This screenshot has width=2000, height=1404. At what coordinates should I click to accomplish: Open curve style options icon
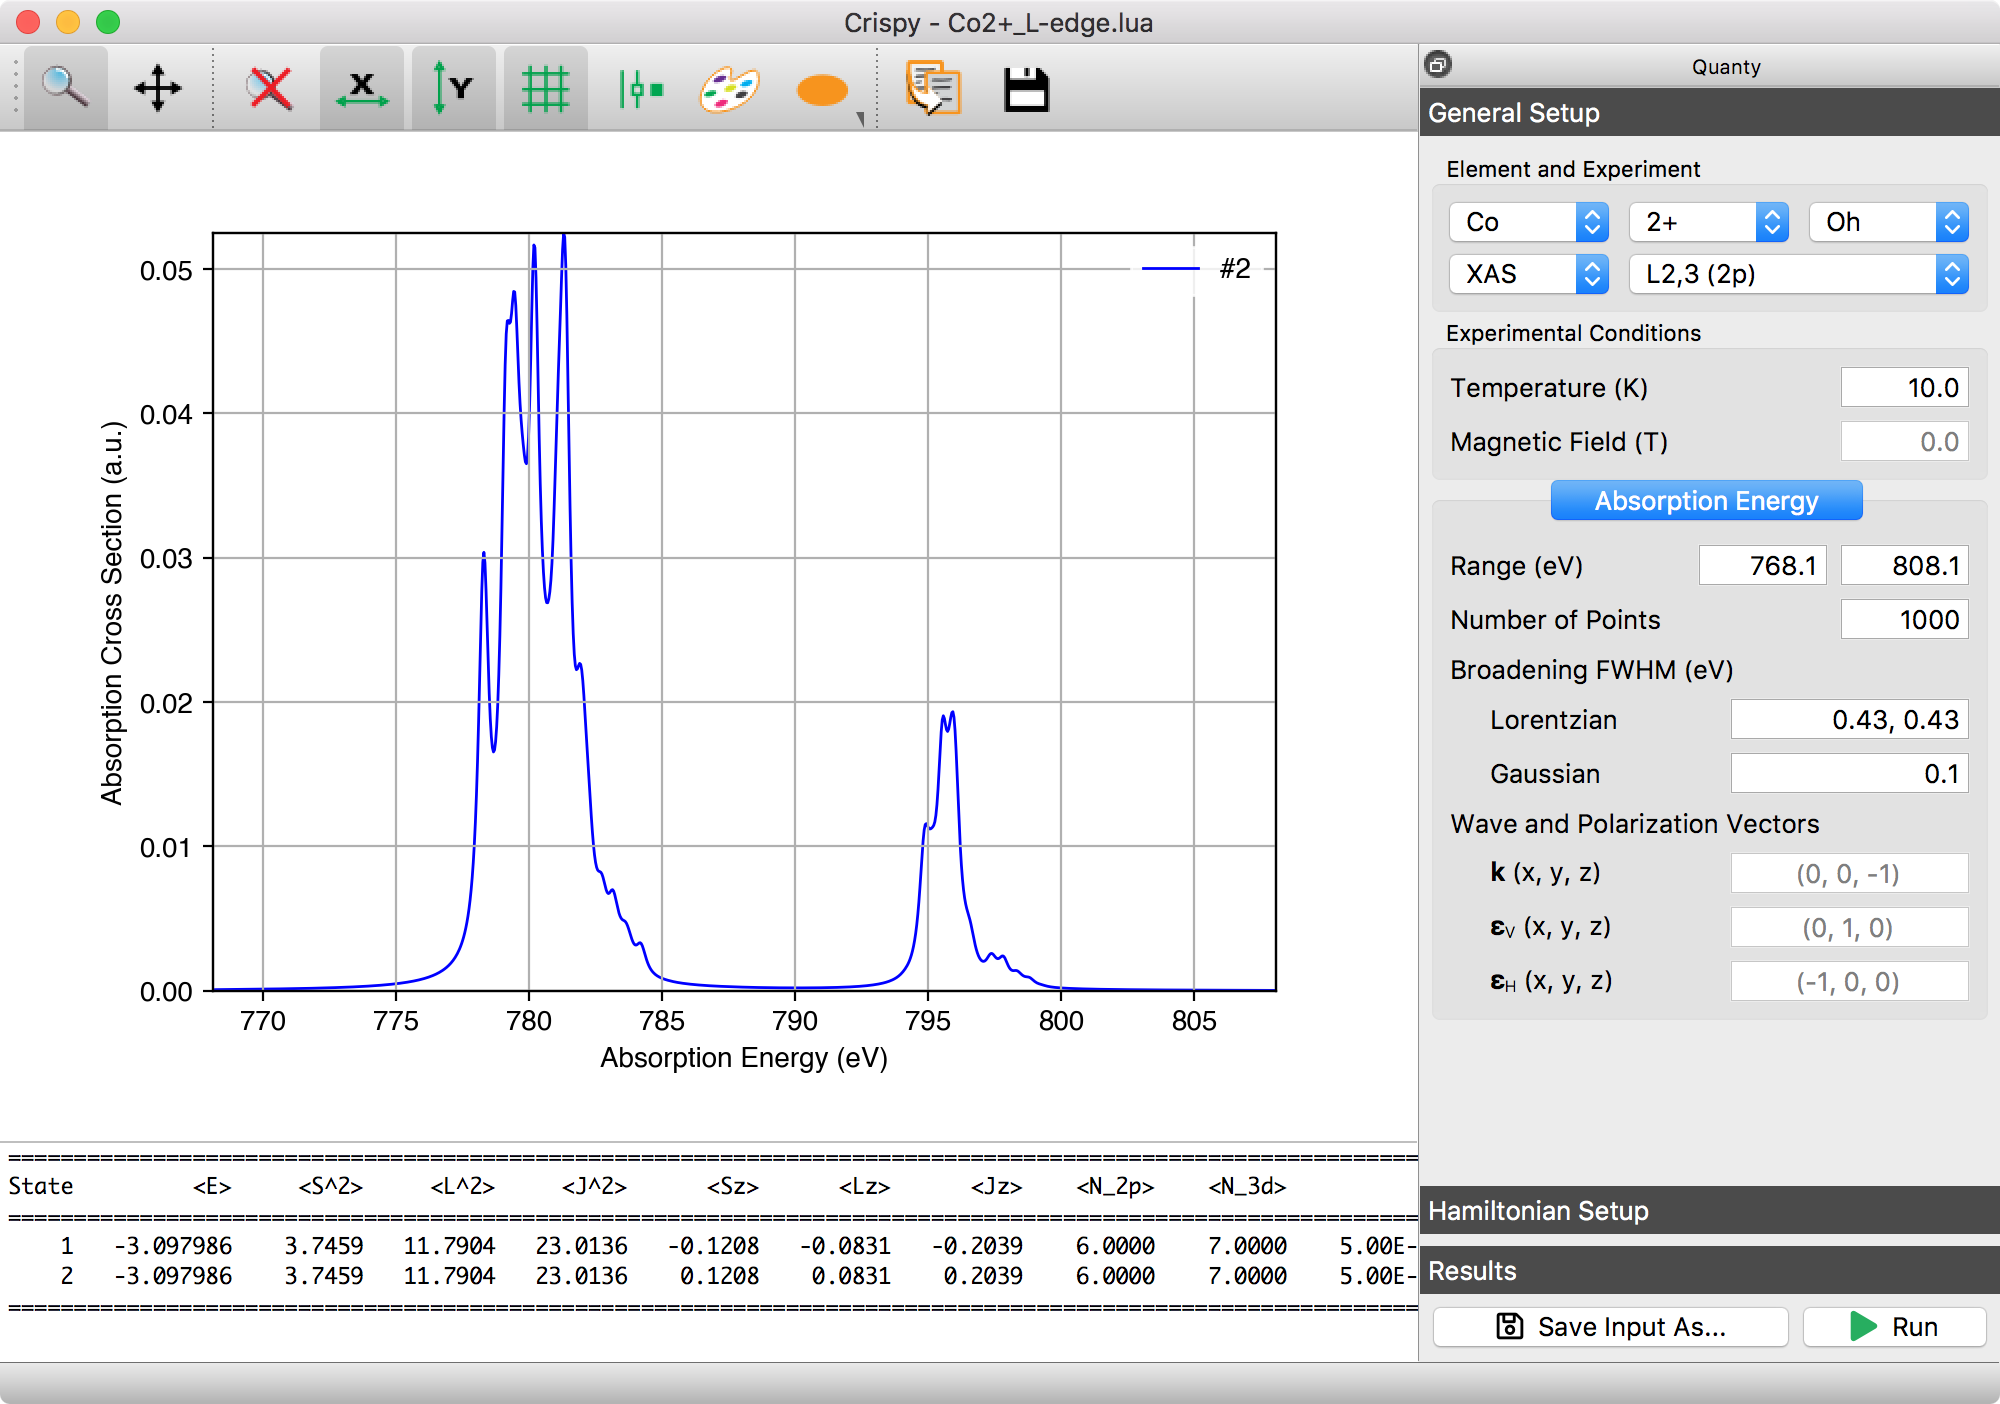[640, 88]
